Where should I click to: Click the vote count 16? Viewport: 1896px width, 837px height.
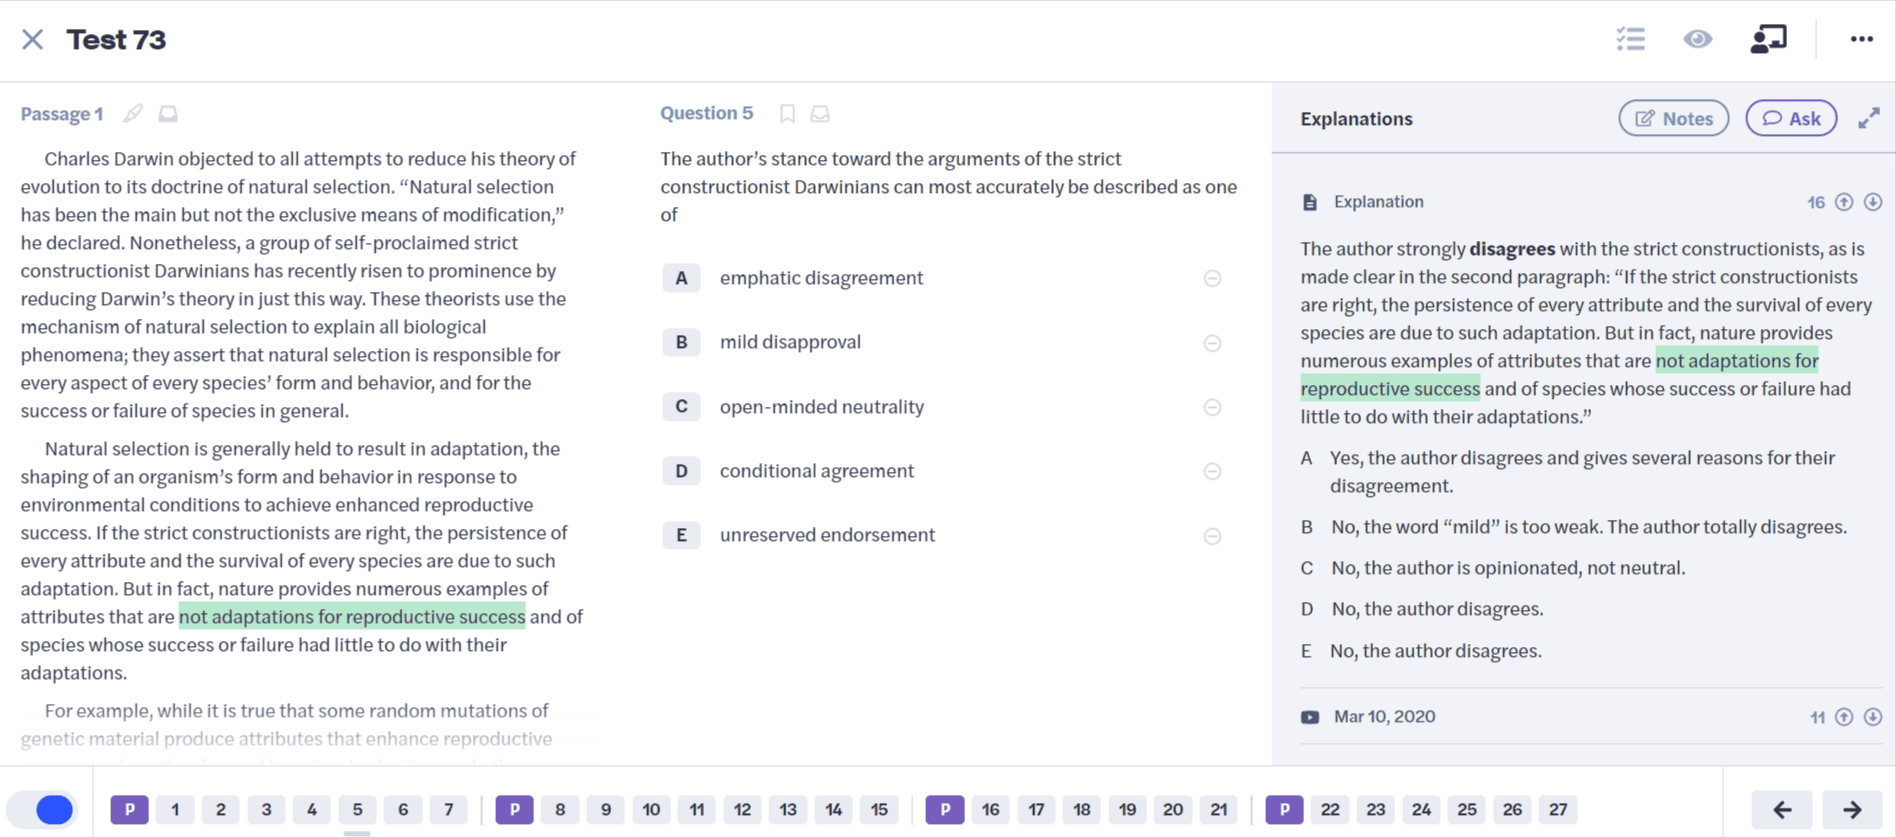(1816, 202)
